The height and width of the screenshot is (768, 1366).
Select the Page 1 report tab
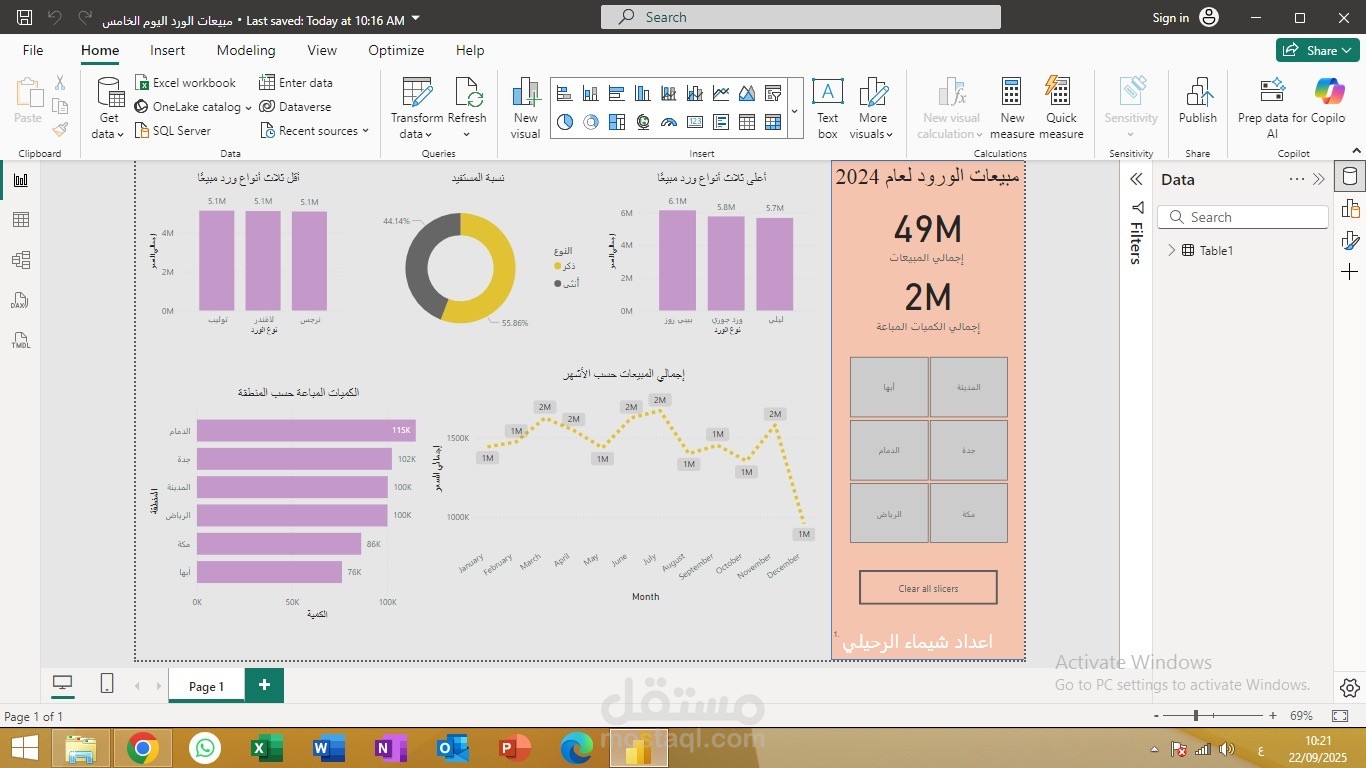206,686
